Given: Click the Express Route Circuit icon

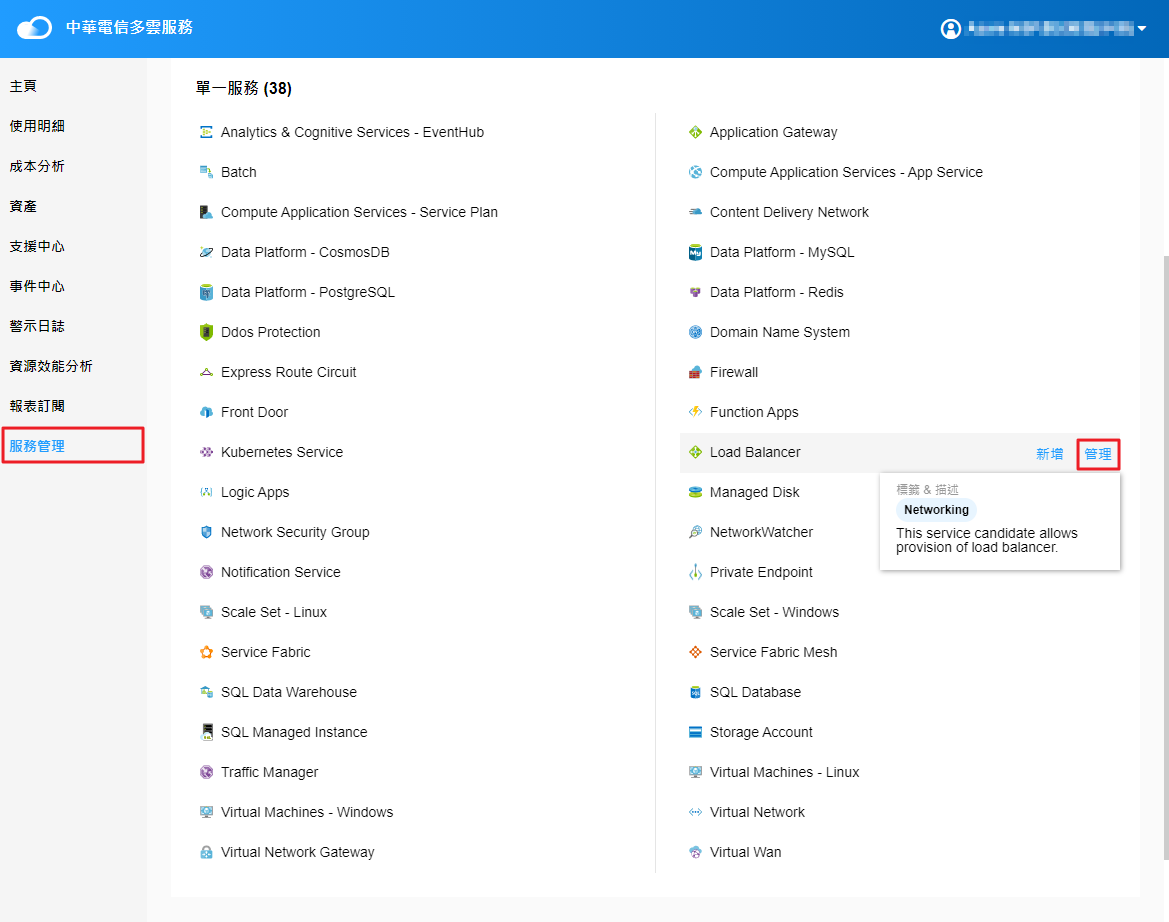Looking at the screenshot, I should click(x=207, y=372).
